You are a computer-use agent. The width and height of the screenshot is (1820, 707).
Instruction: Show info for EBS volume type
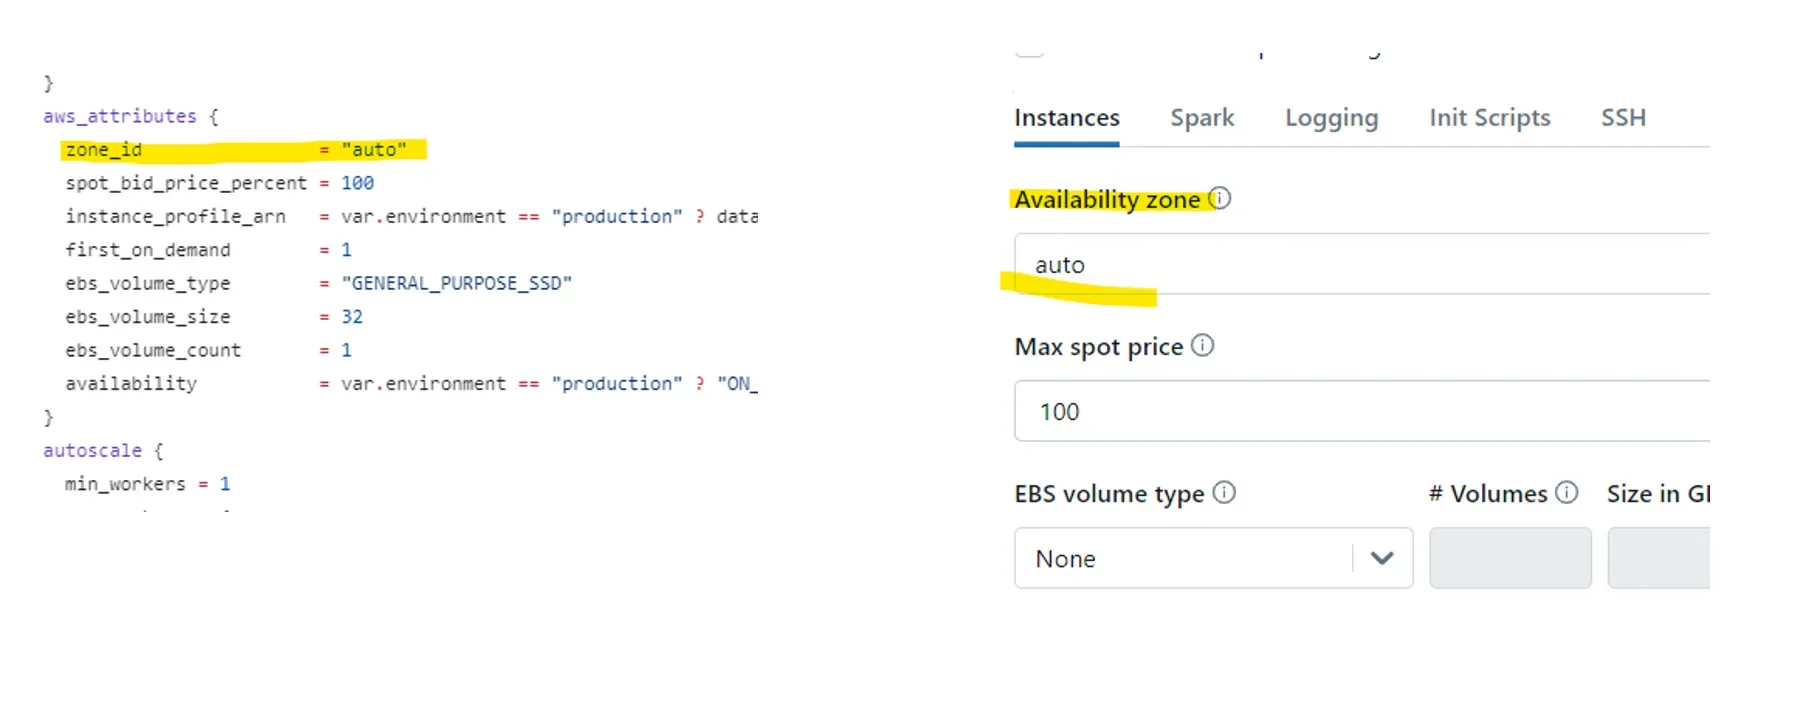point(1224,493)
